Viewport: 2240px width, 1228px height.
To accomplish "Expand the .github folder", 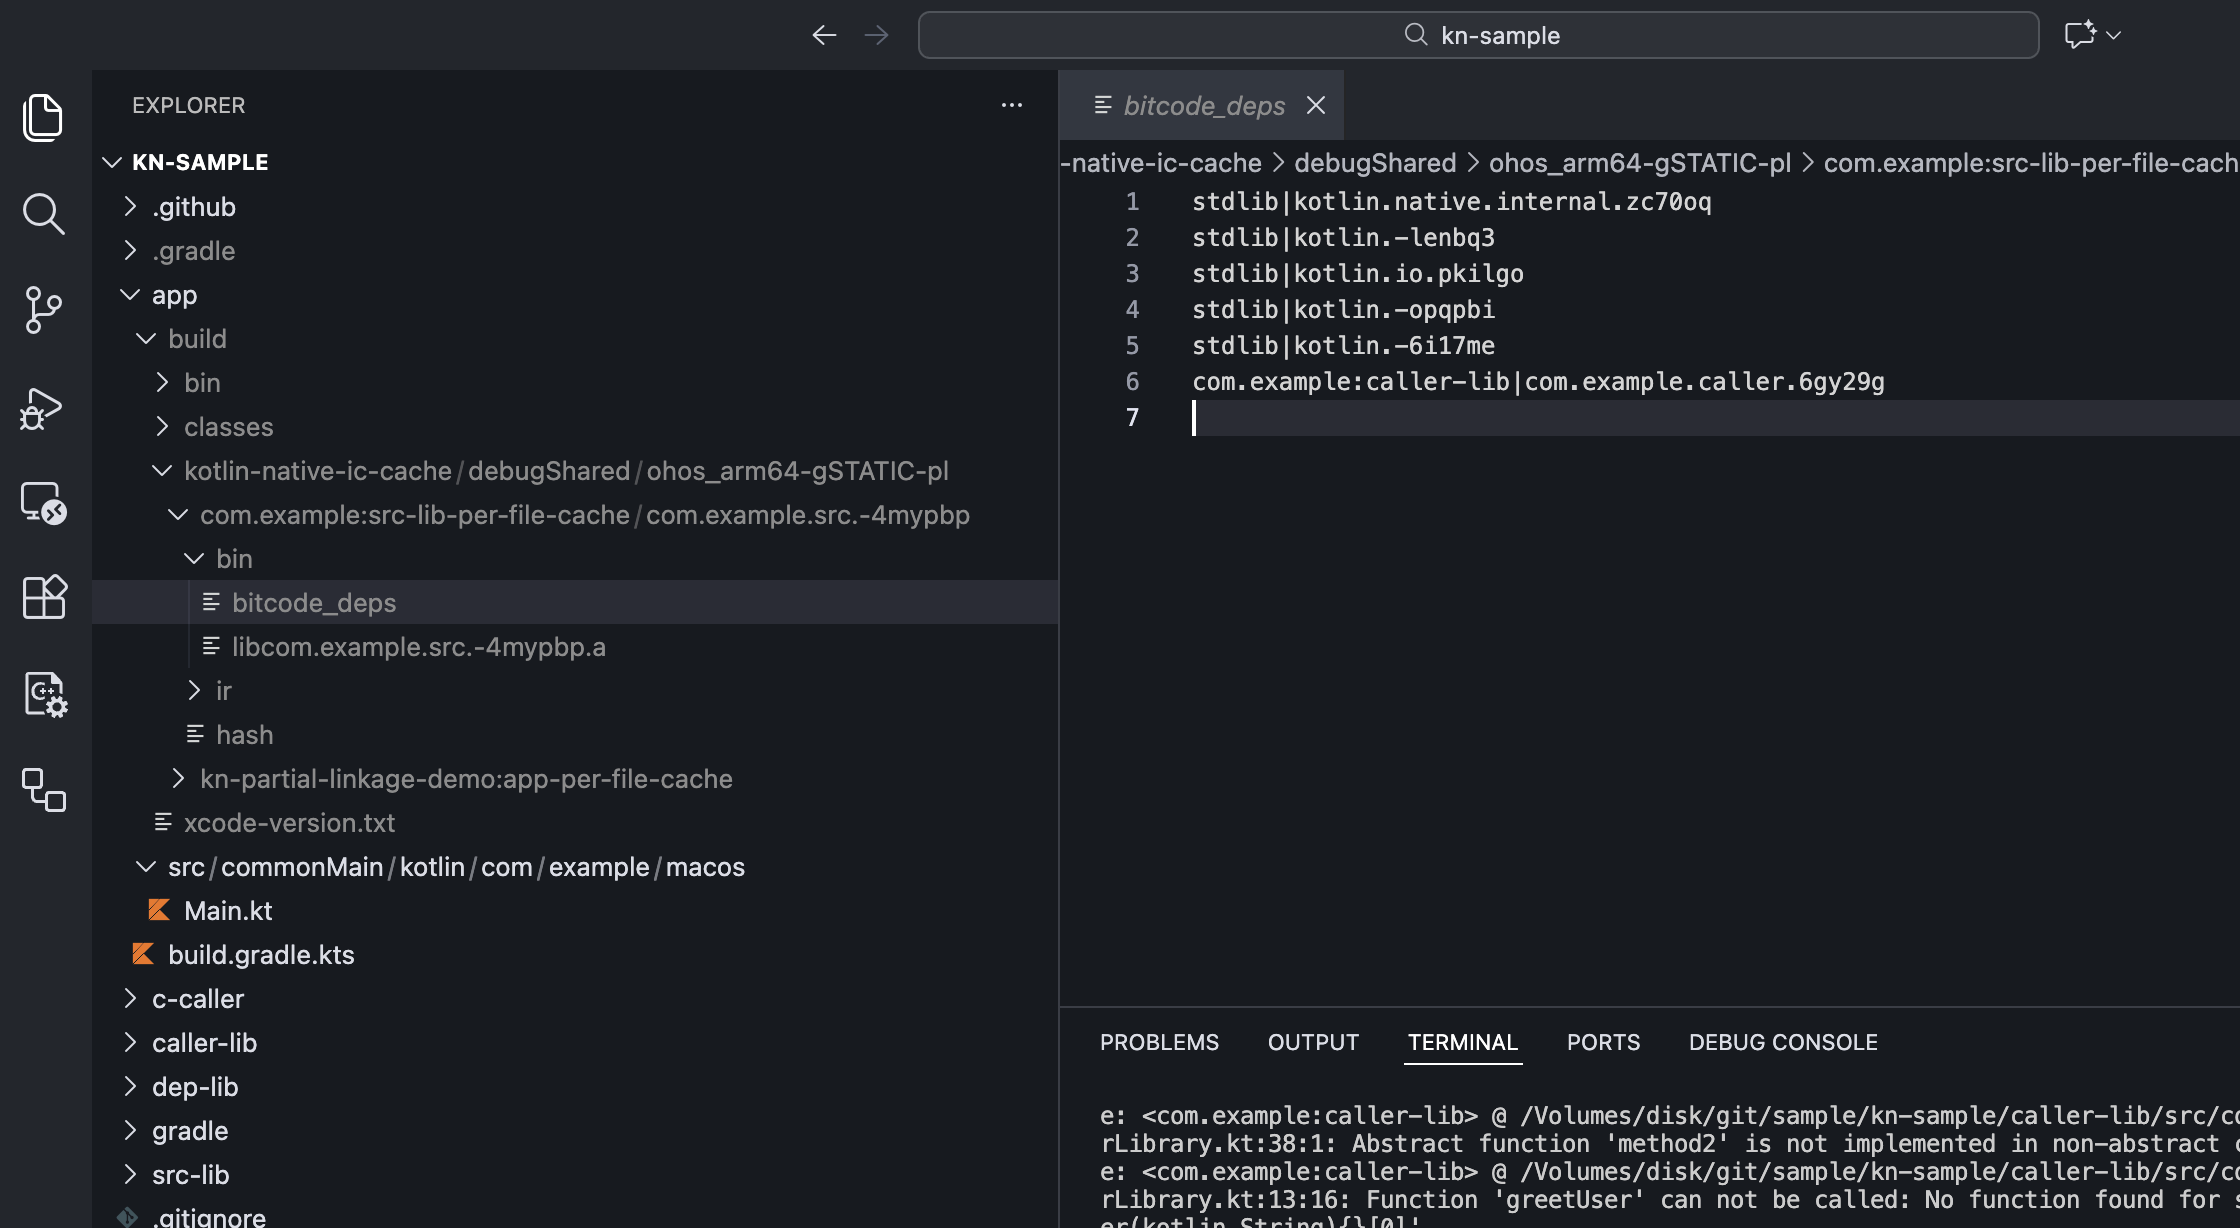I will point(193,207).
